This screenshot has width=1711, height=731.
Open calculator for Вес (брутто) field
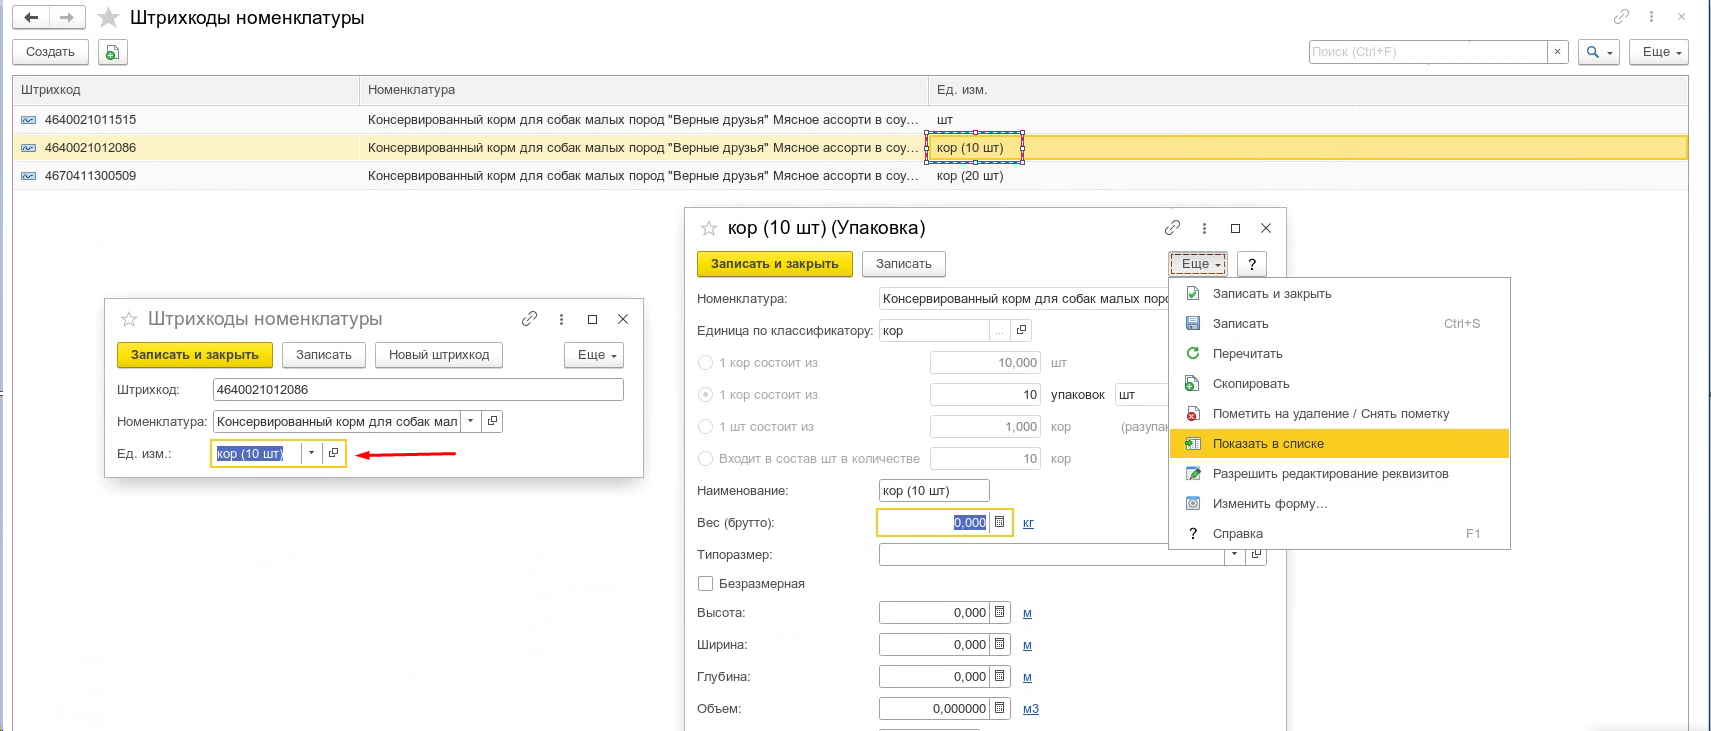tap(999, 522)
